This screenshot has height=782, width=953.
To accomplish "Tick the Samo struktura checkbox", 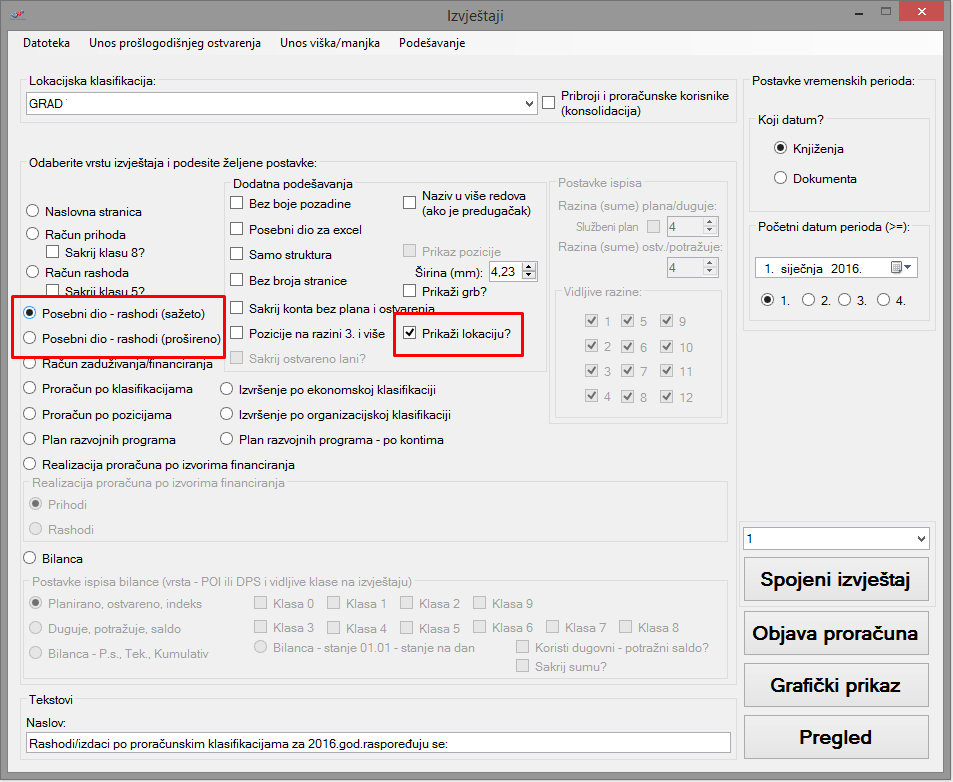I will tap(237, 255).
